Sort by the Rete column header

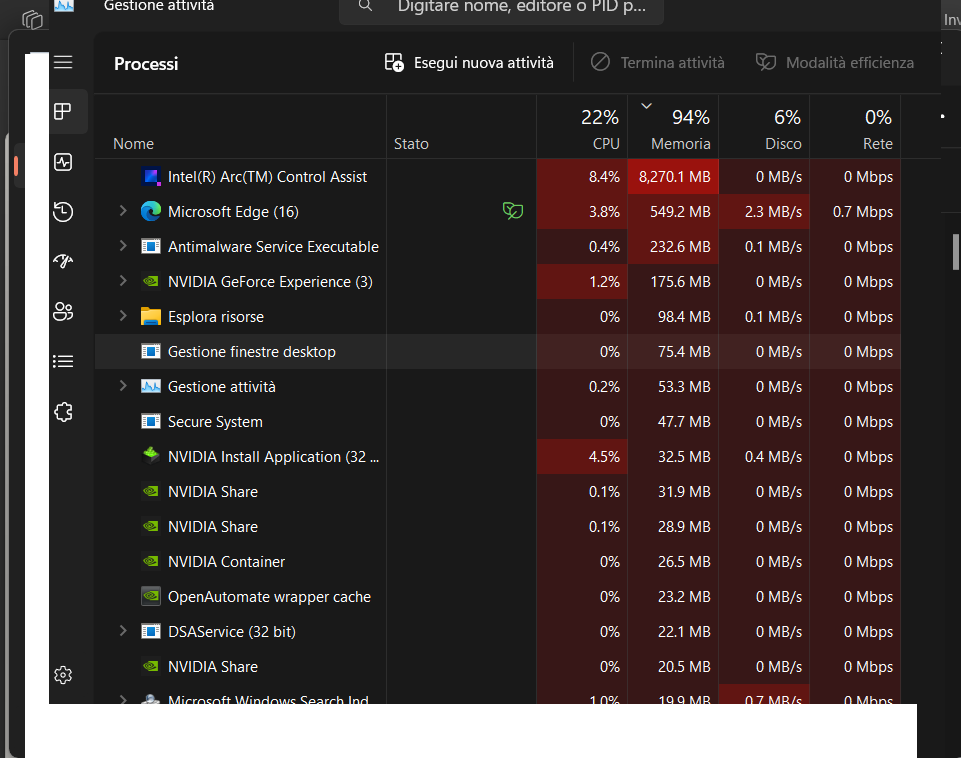pyautogui.click(x=855, y=127)
